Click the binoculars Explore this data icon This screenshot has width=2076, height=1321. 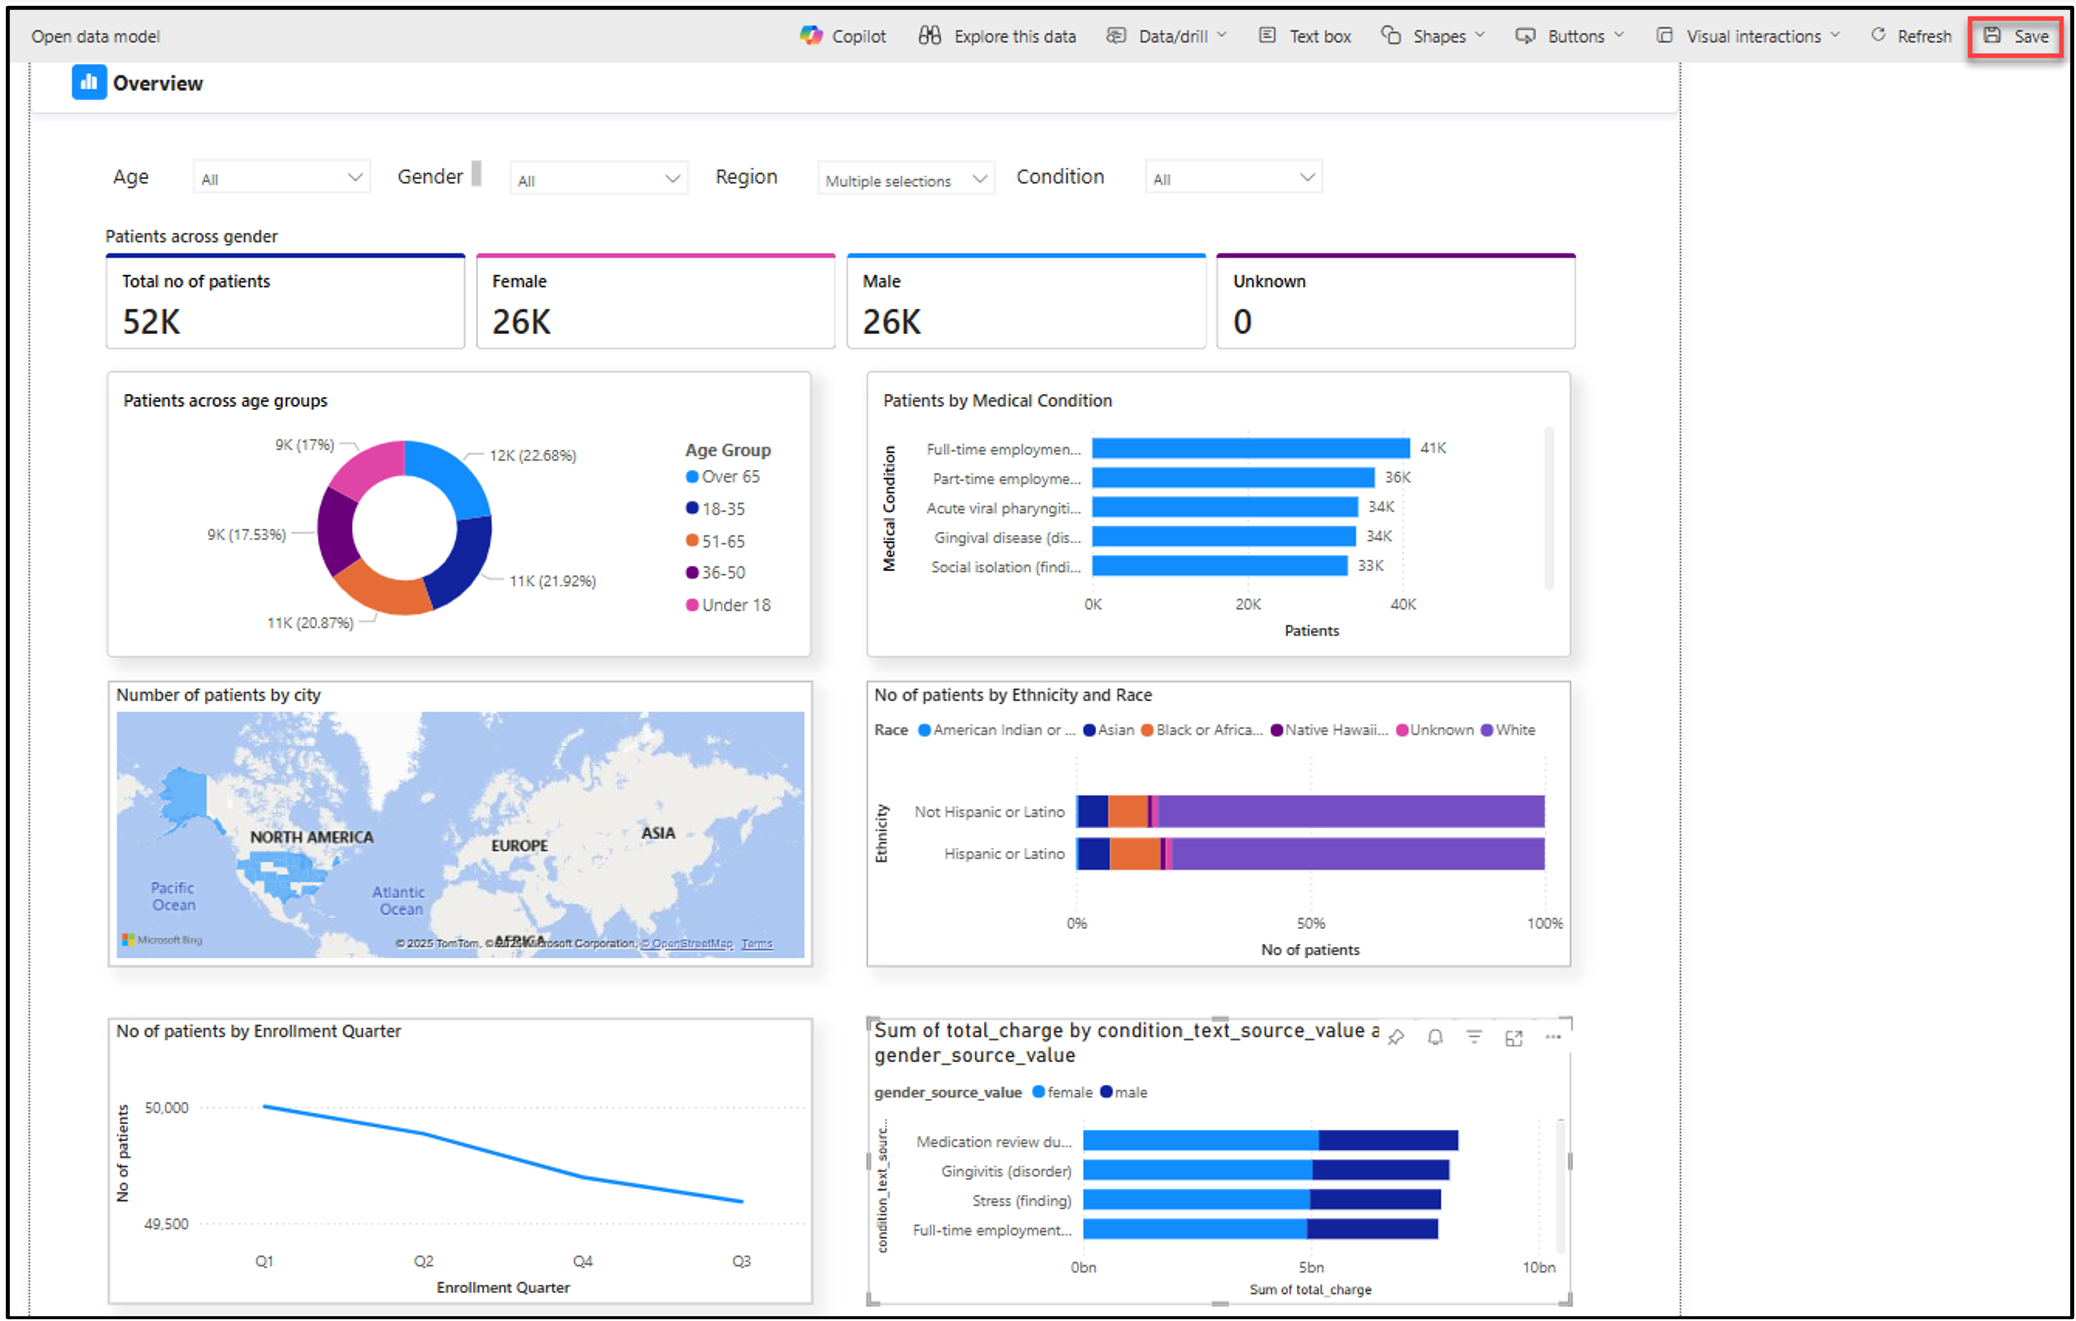(929, 35)
